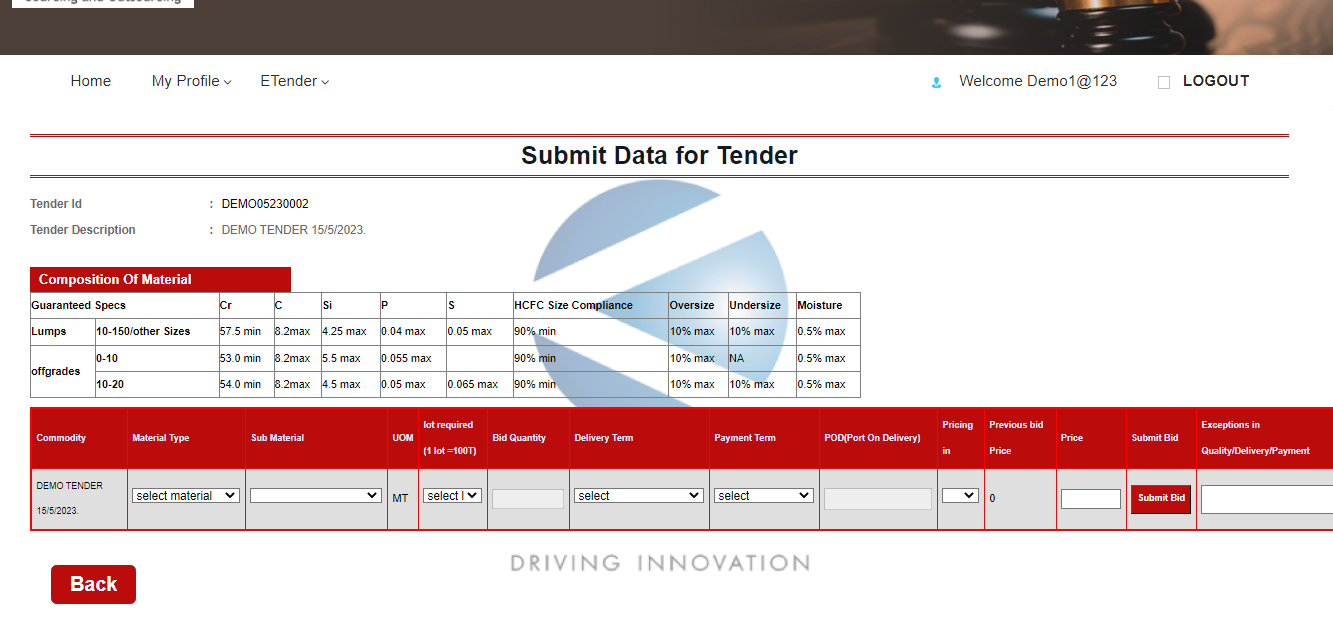Open the Sub Material dropdown

click(316, 495)
